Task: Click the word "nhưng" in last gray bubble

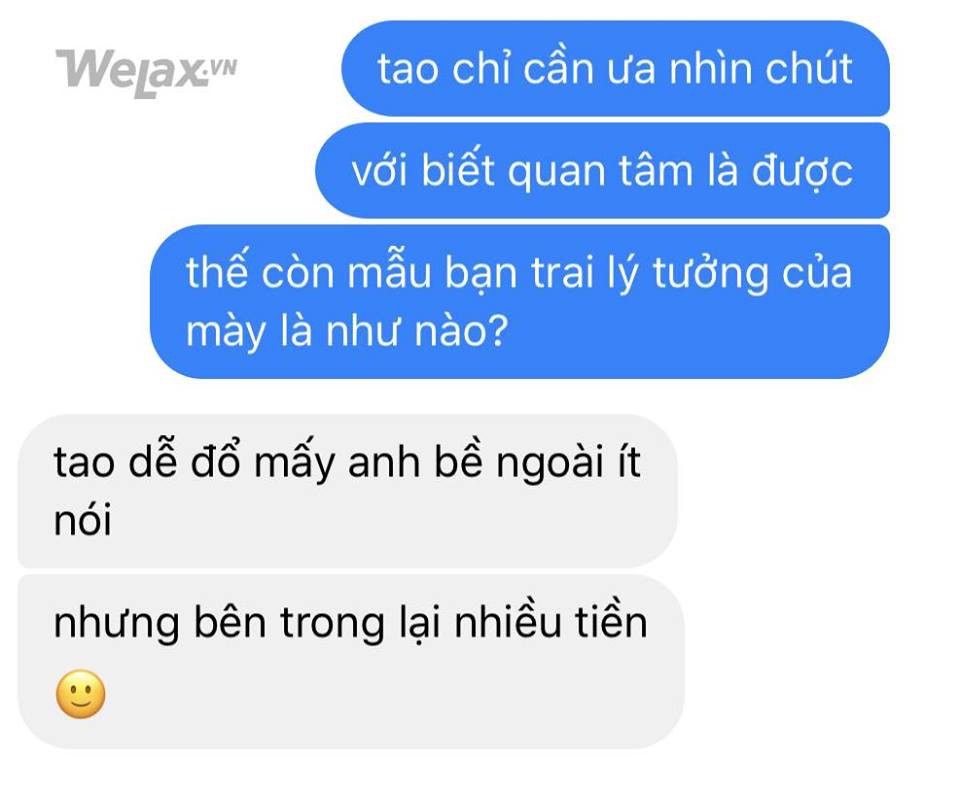Action: 116,624
